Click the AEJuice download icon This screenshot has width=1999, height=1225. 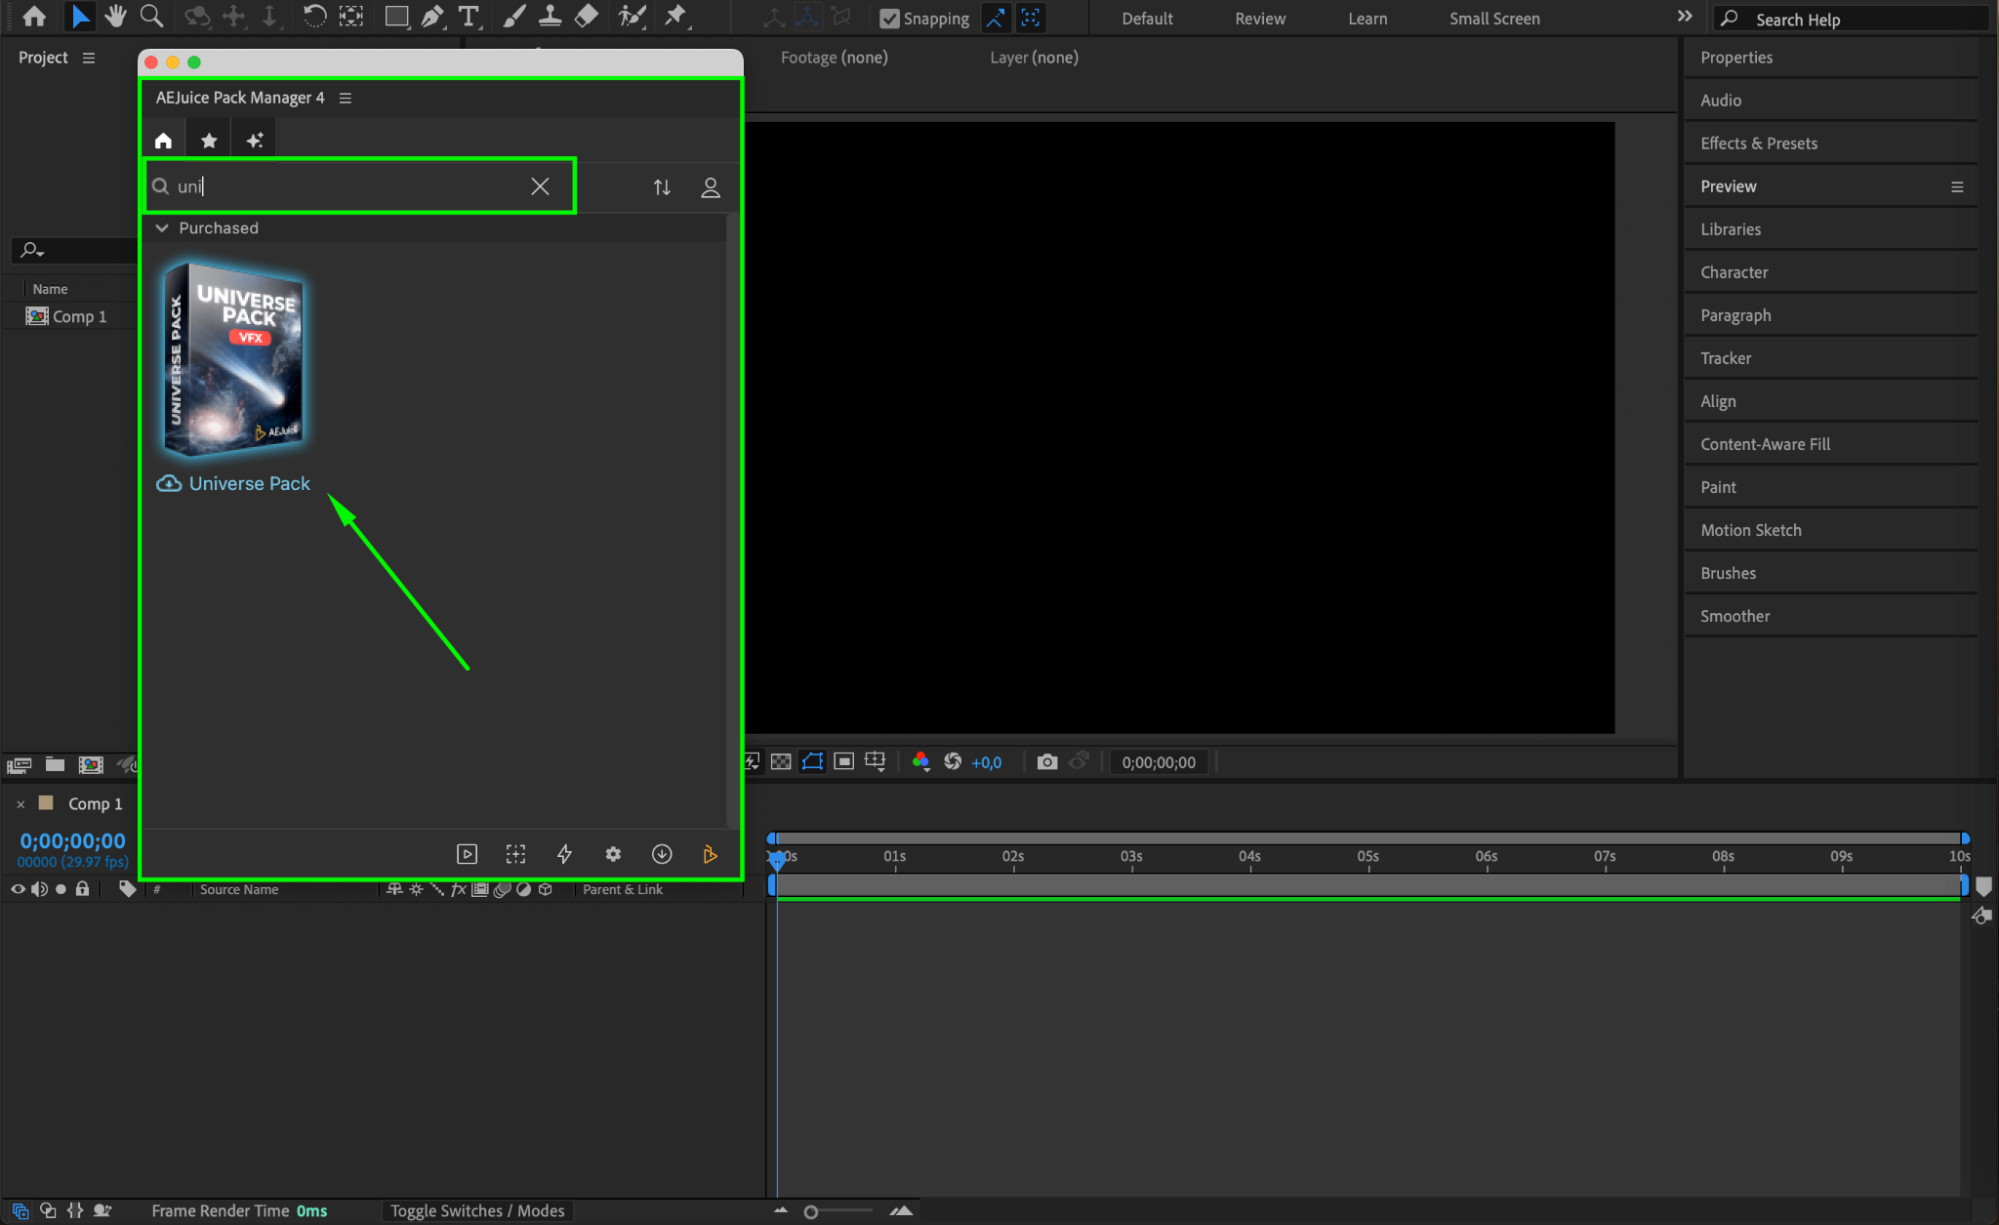[x=662, y=854]
